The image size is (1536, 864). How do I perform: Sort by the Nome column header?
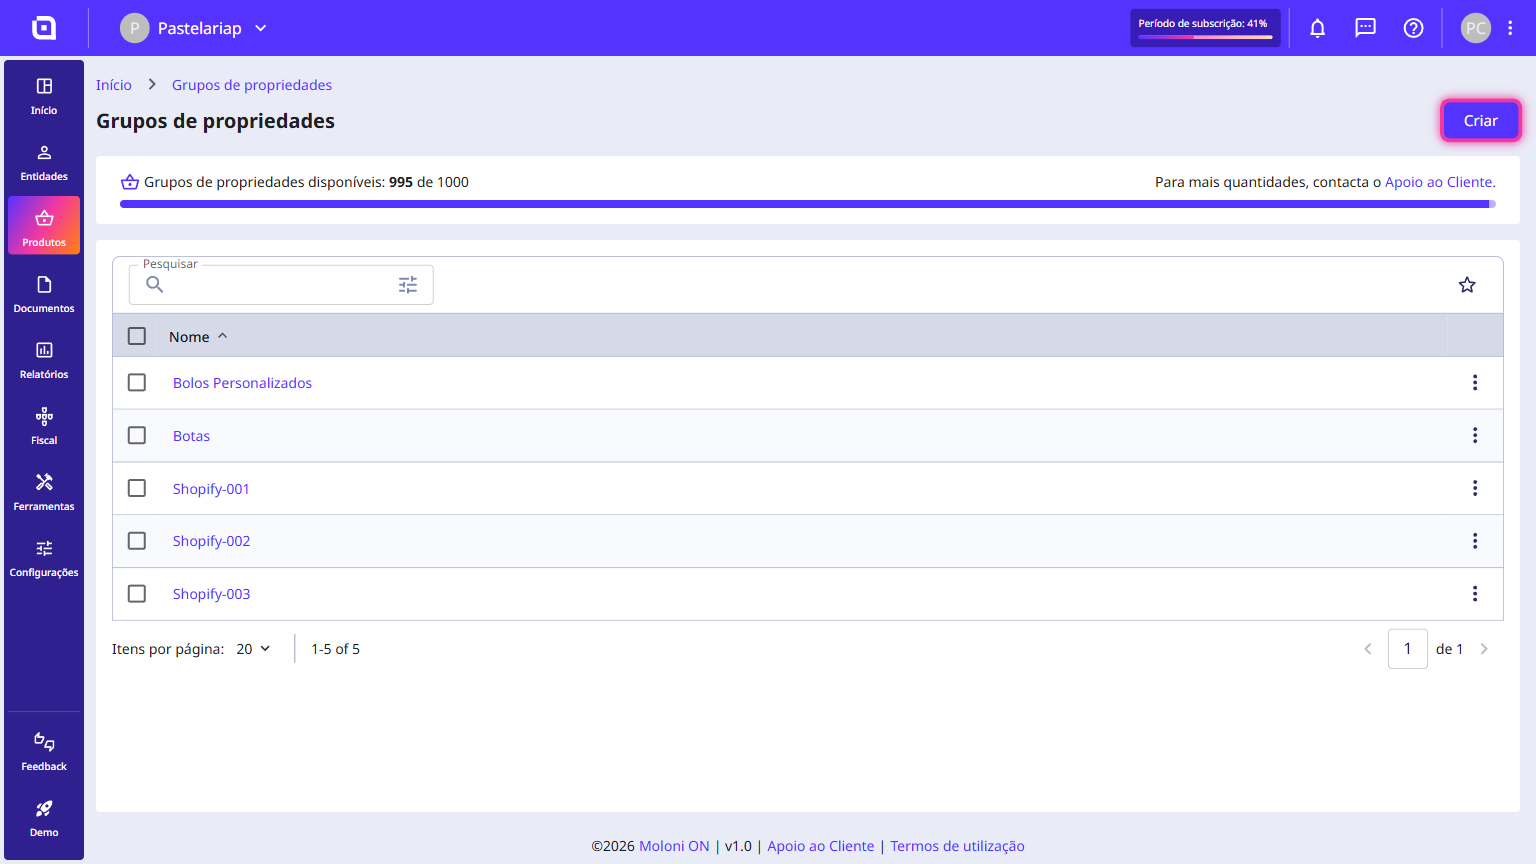click(x=198, y=337)
